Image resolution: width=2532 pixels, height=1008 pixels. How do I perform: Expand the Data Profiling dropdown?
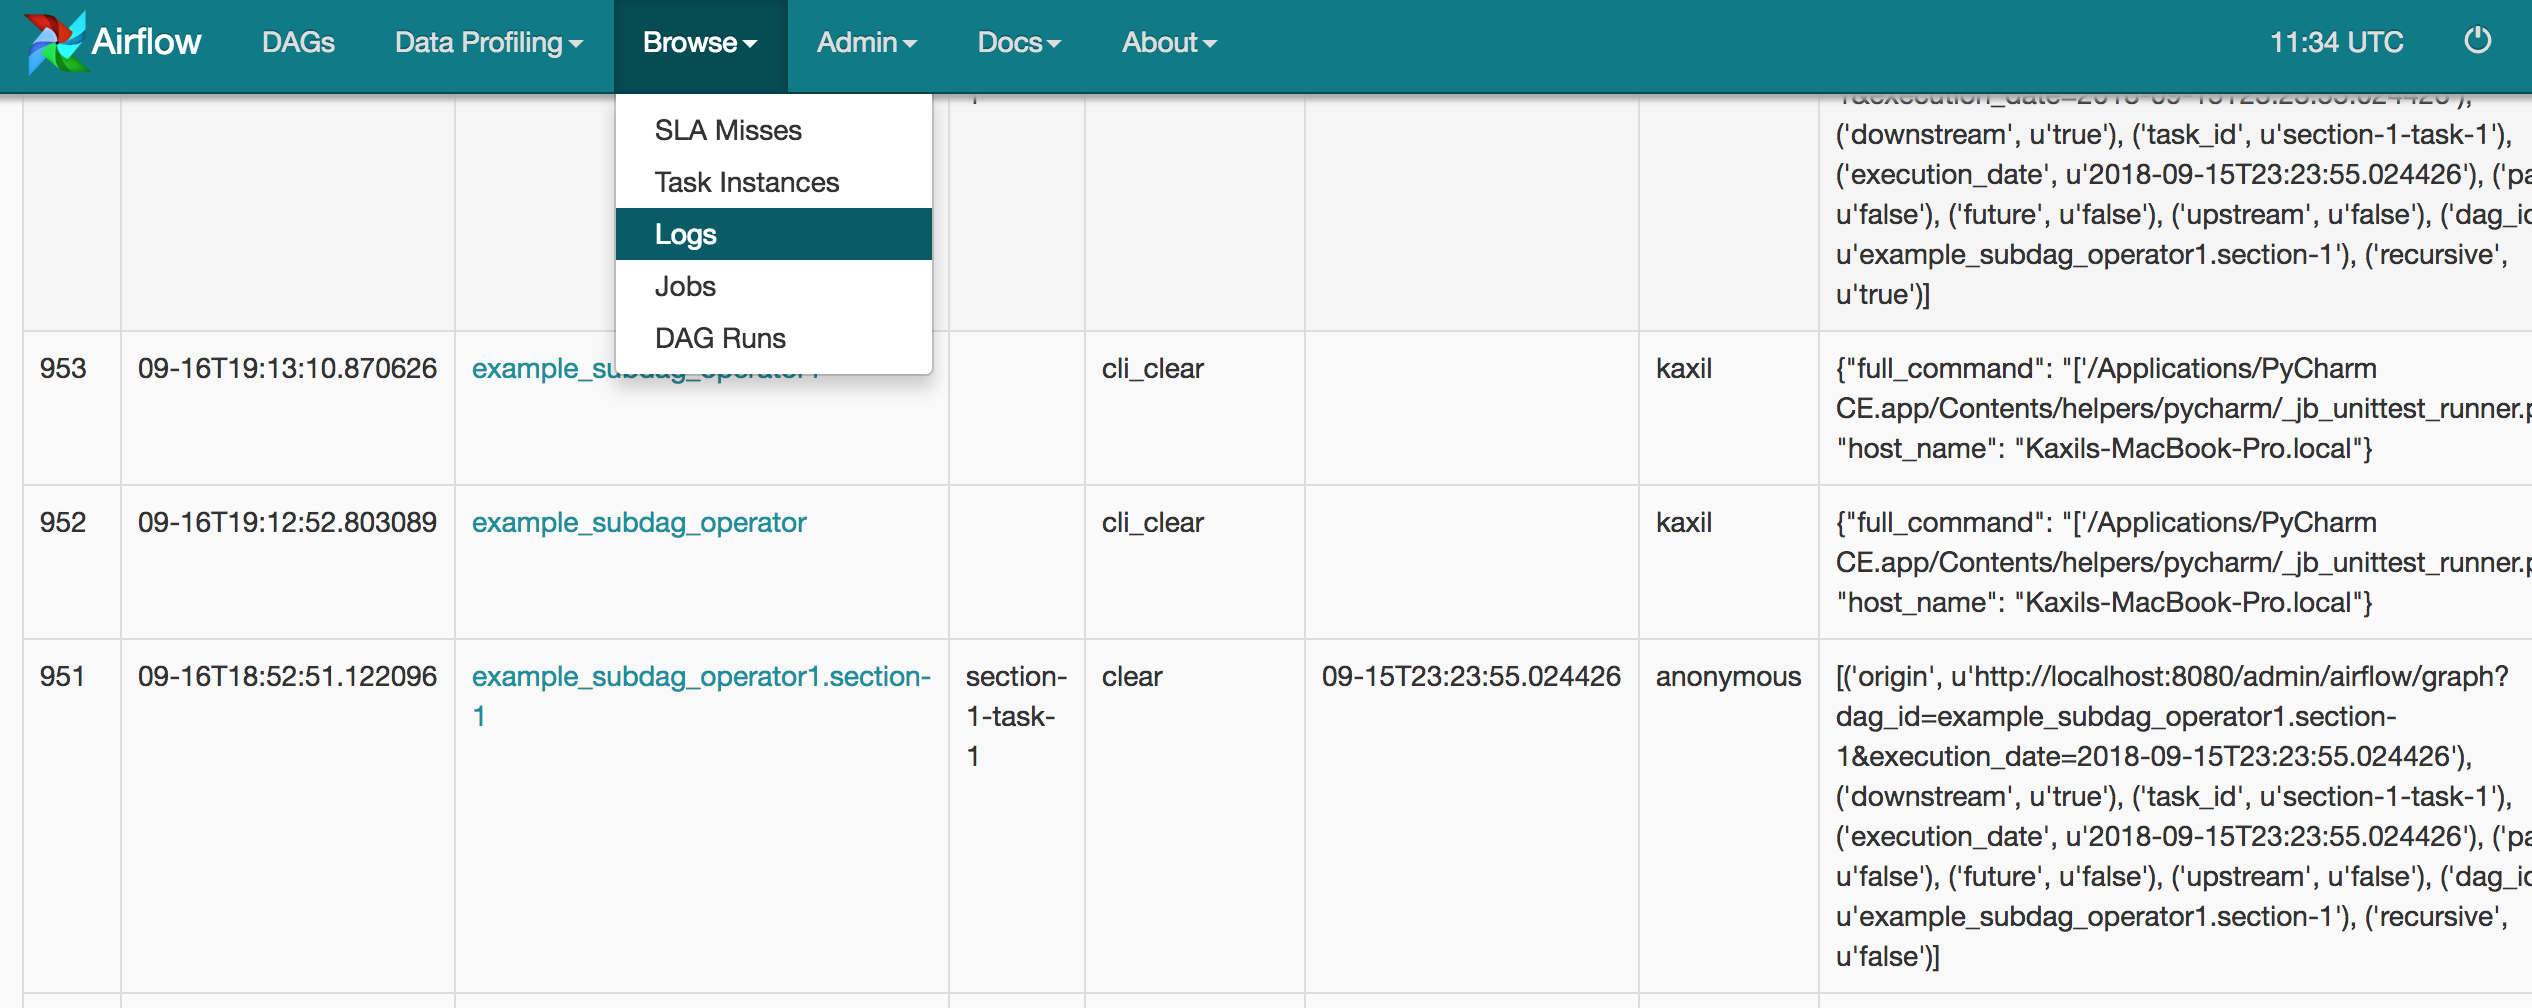[489, 42]
